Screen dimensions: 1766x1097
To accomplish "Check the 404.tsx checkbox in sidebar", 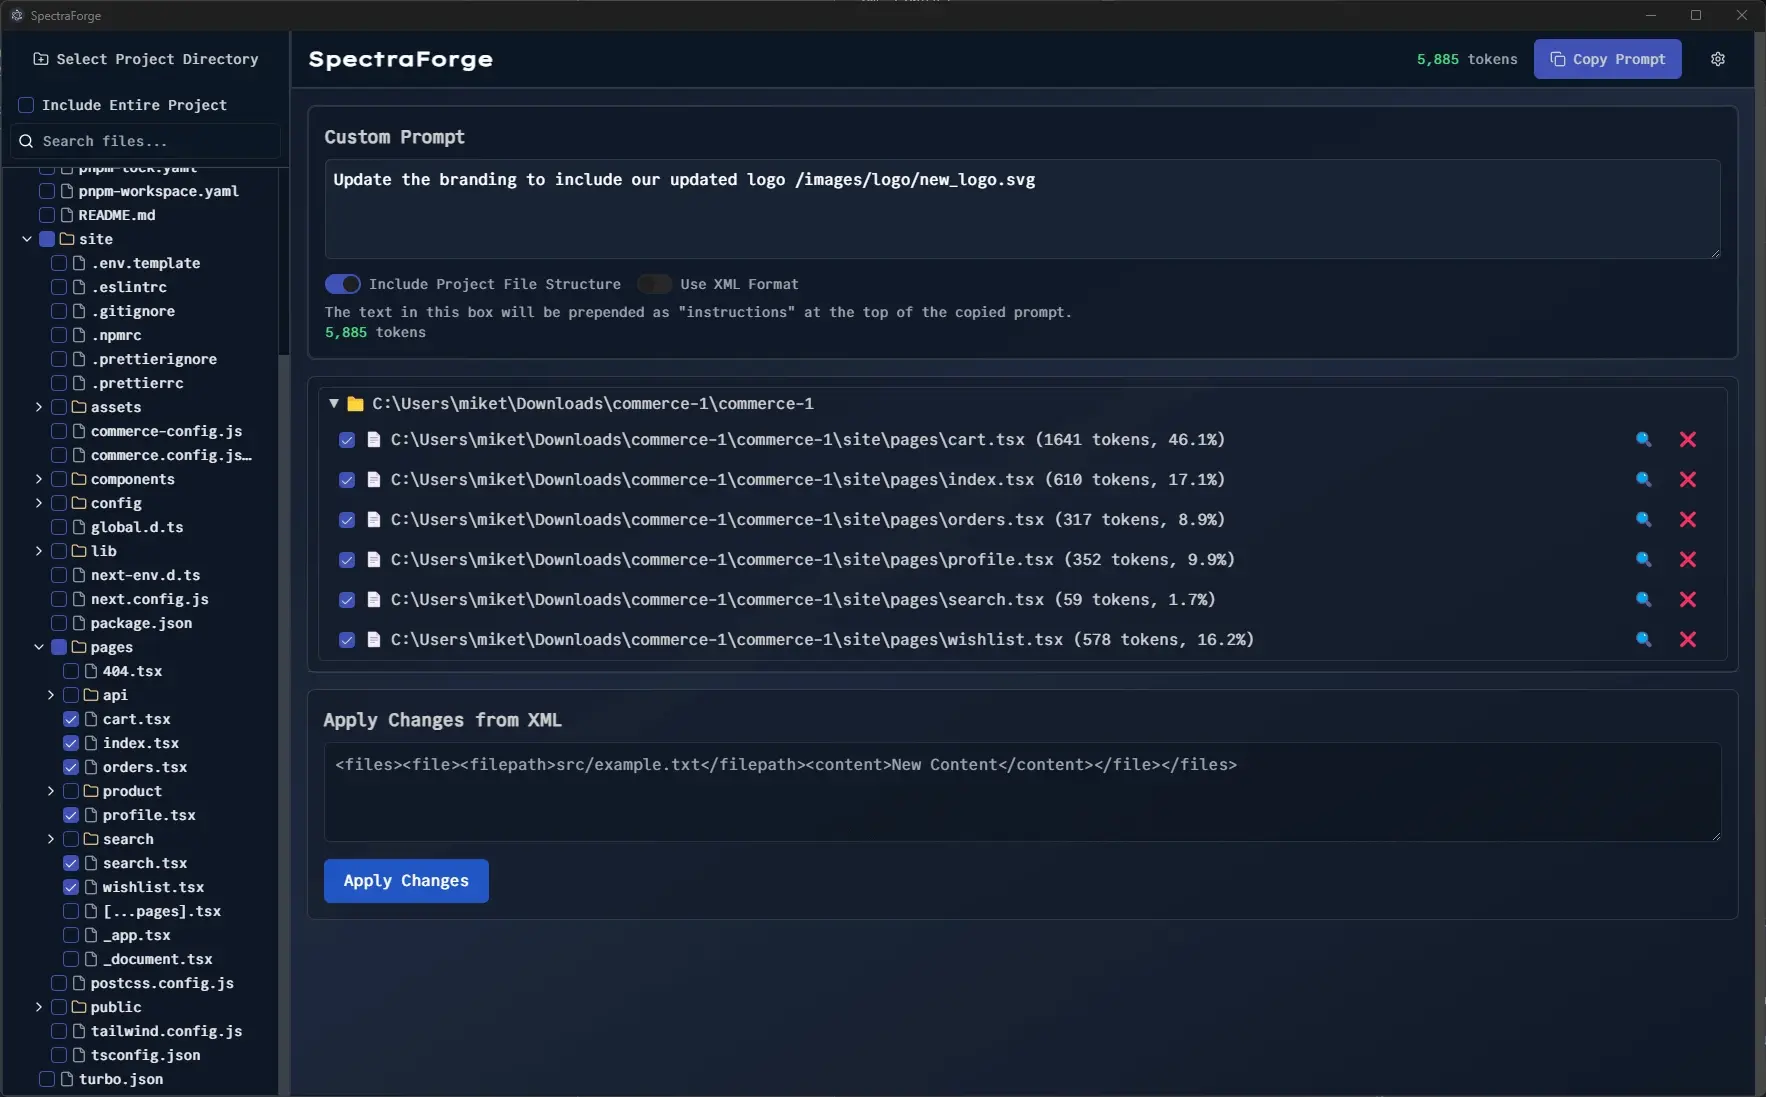I will click(71, 671).
